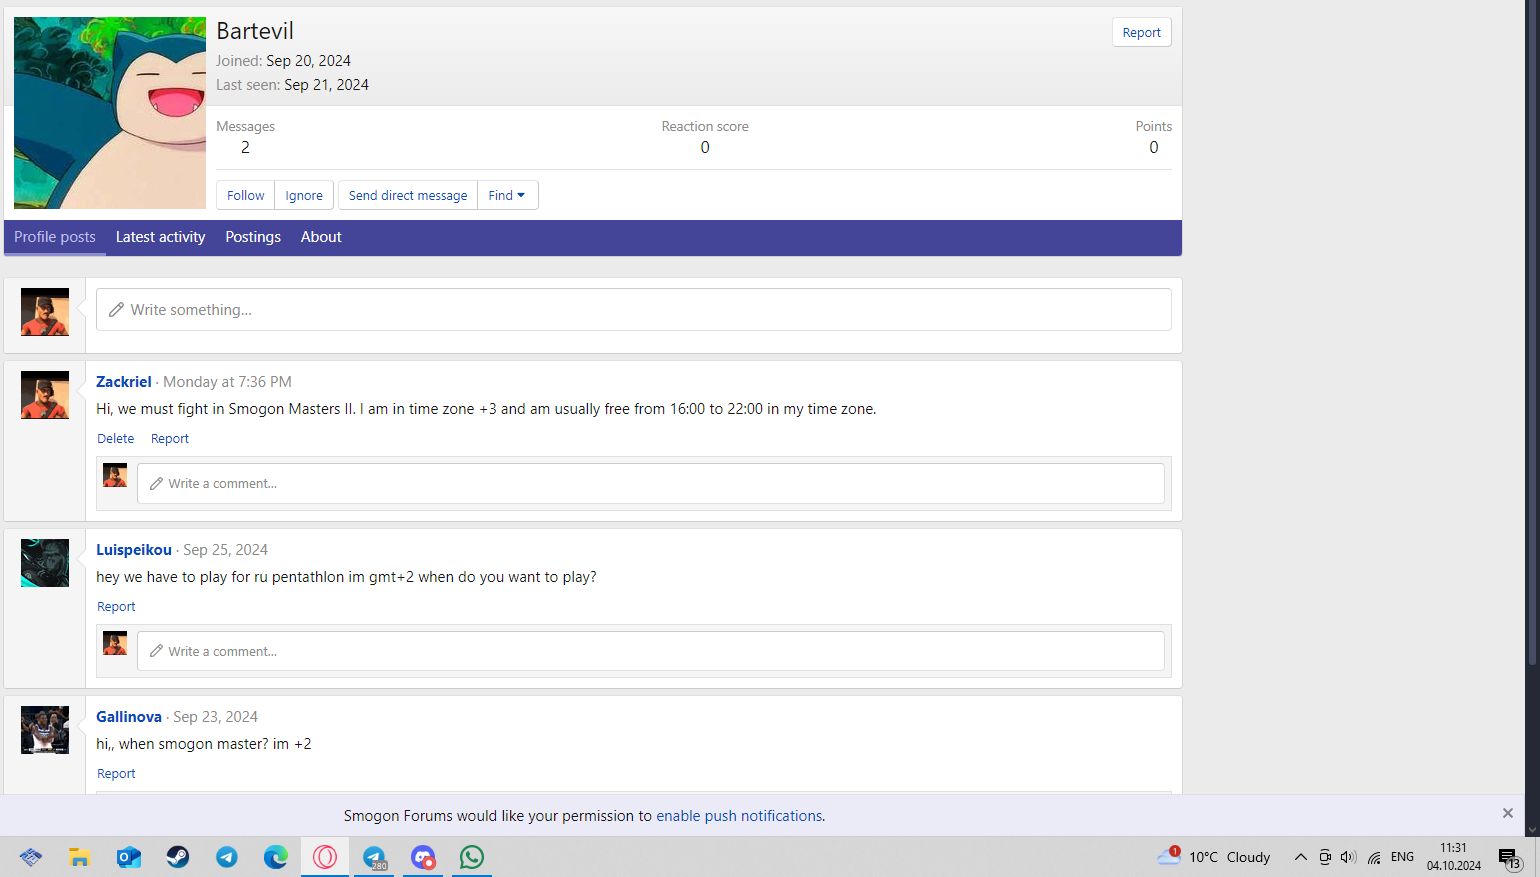Open the Postings tab
The image size is (1540, 877).
pos(253,237)
